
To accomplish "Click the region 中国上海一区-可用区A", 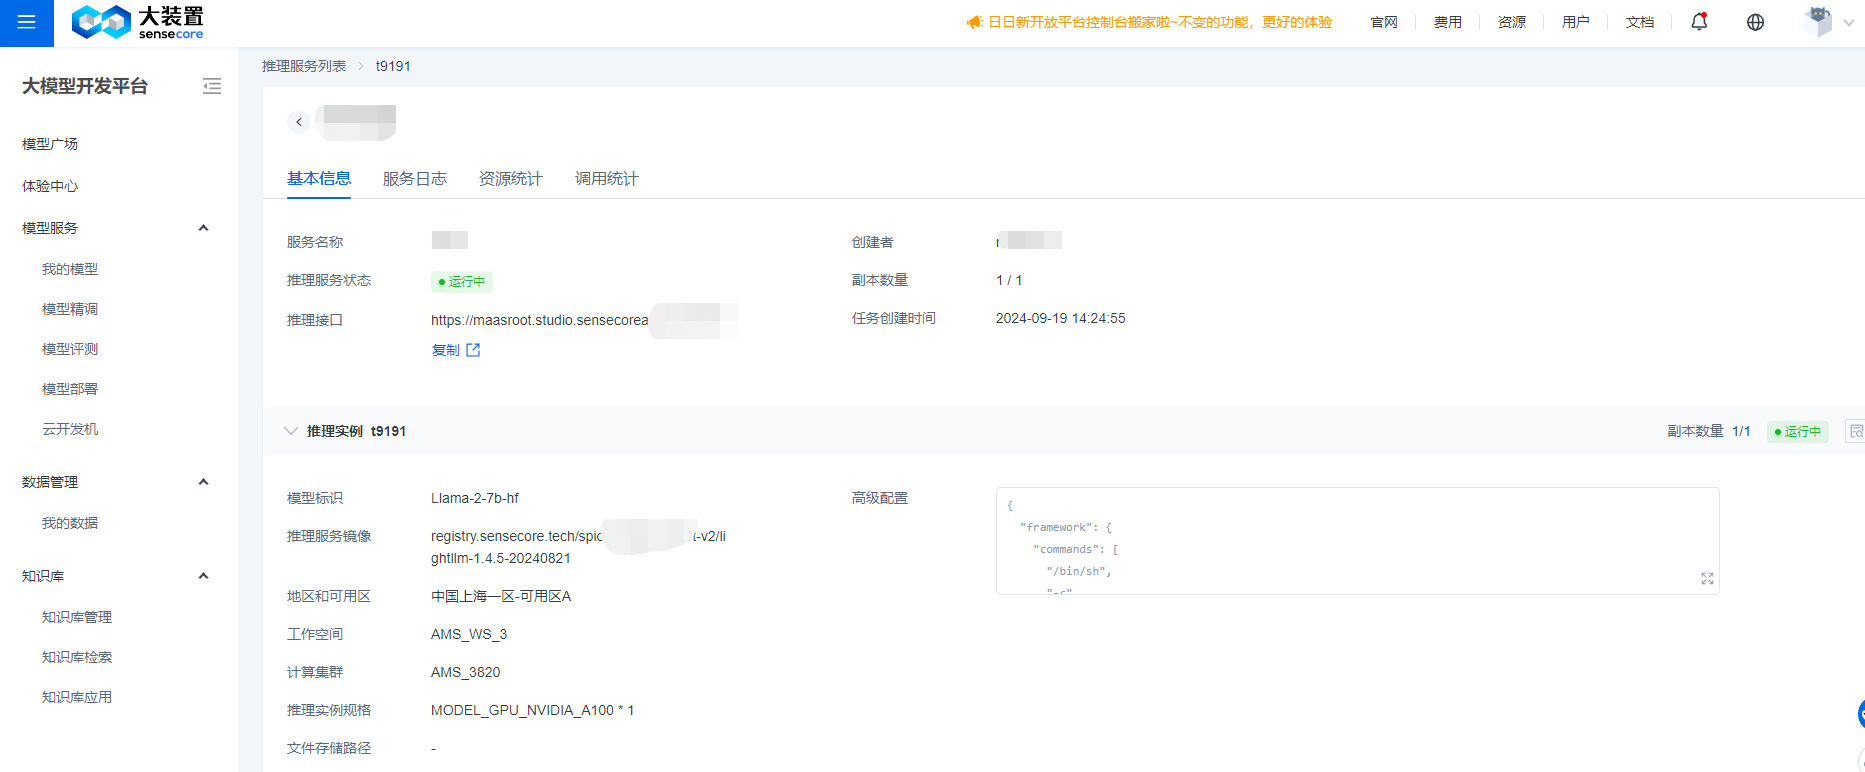I will pyautogui.click(x=501, y=596).
